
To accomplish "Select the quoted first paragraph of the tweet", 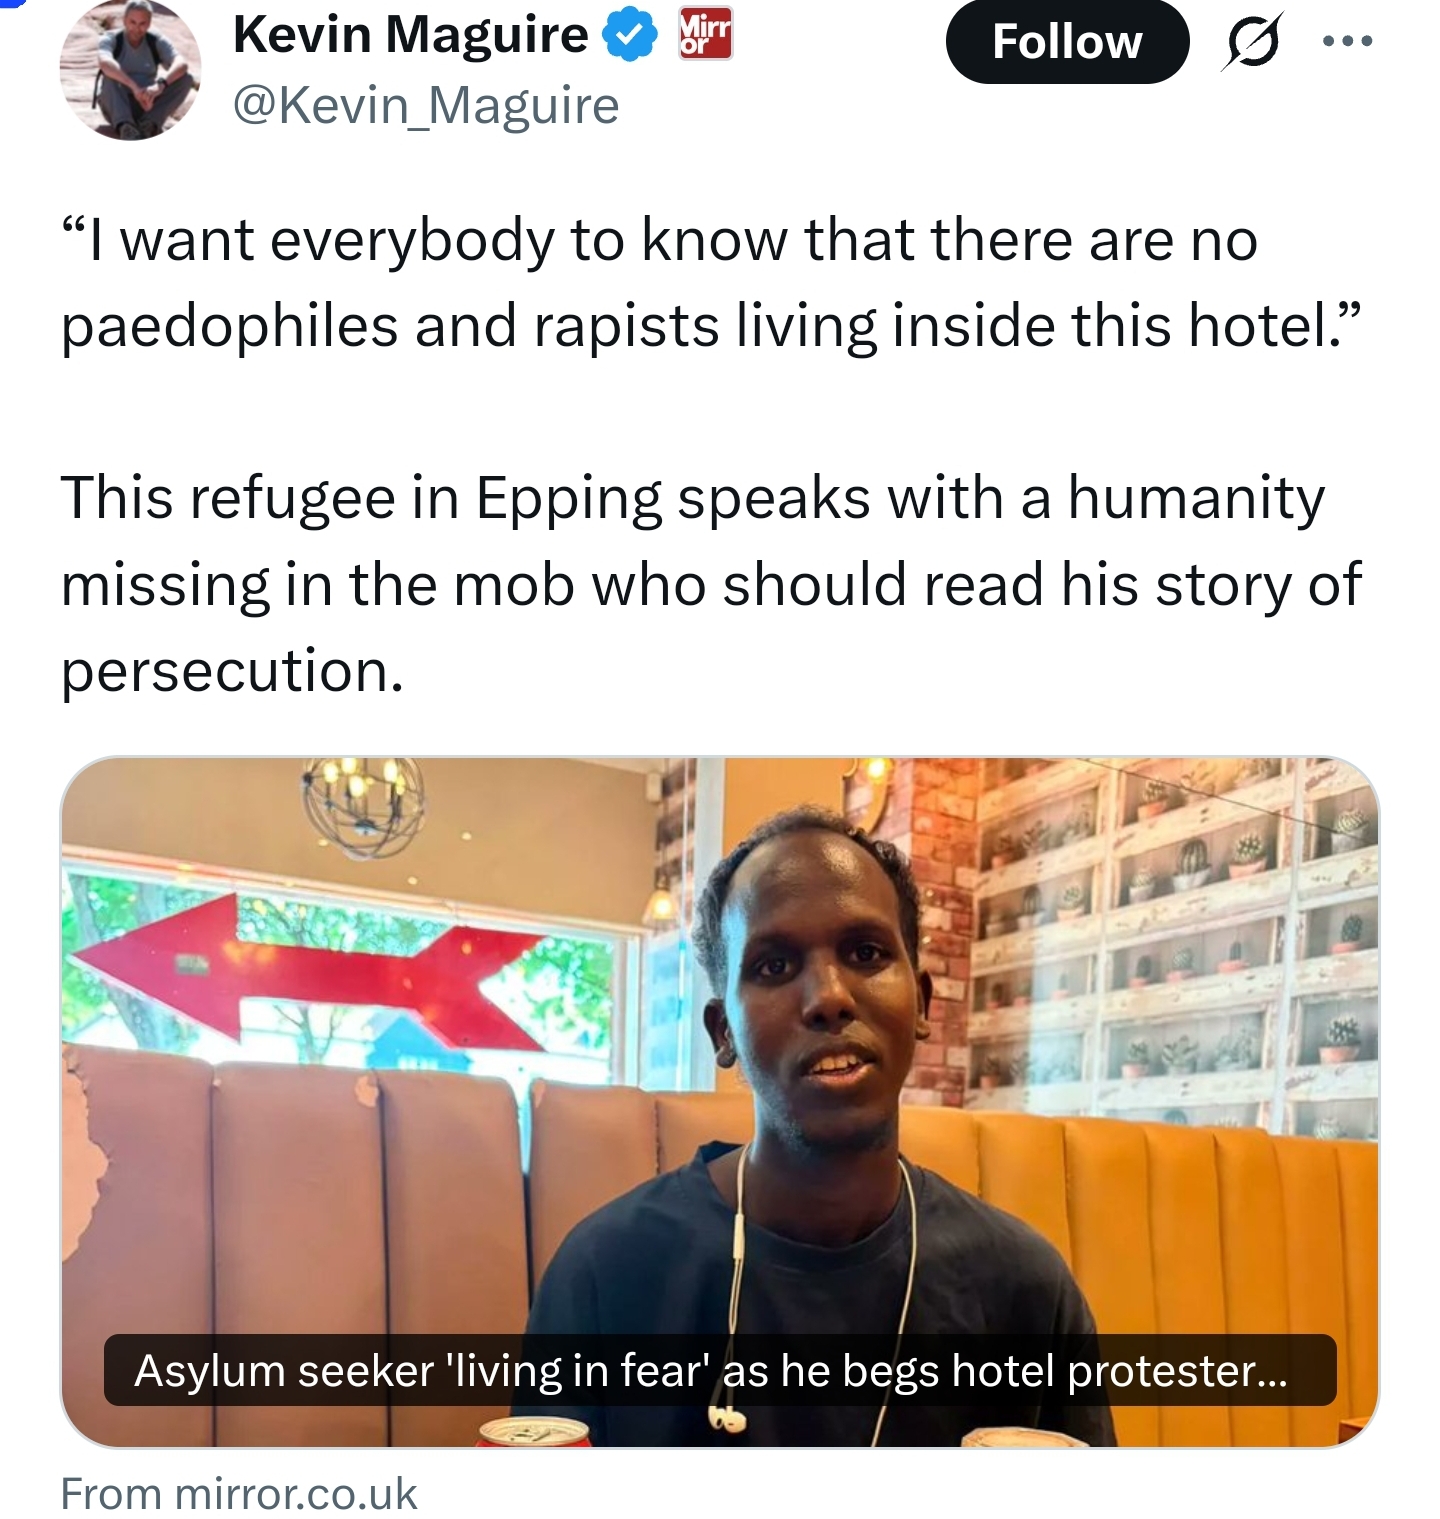I will coord(710,283).
